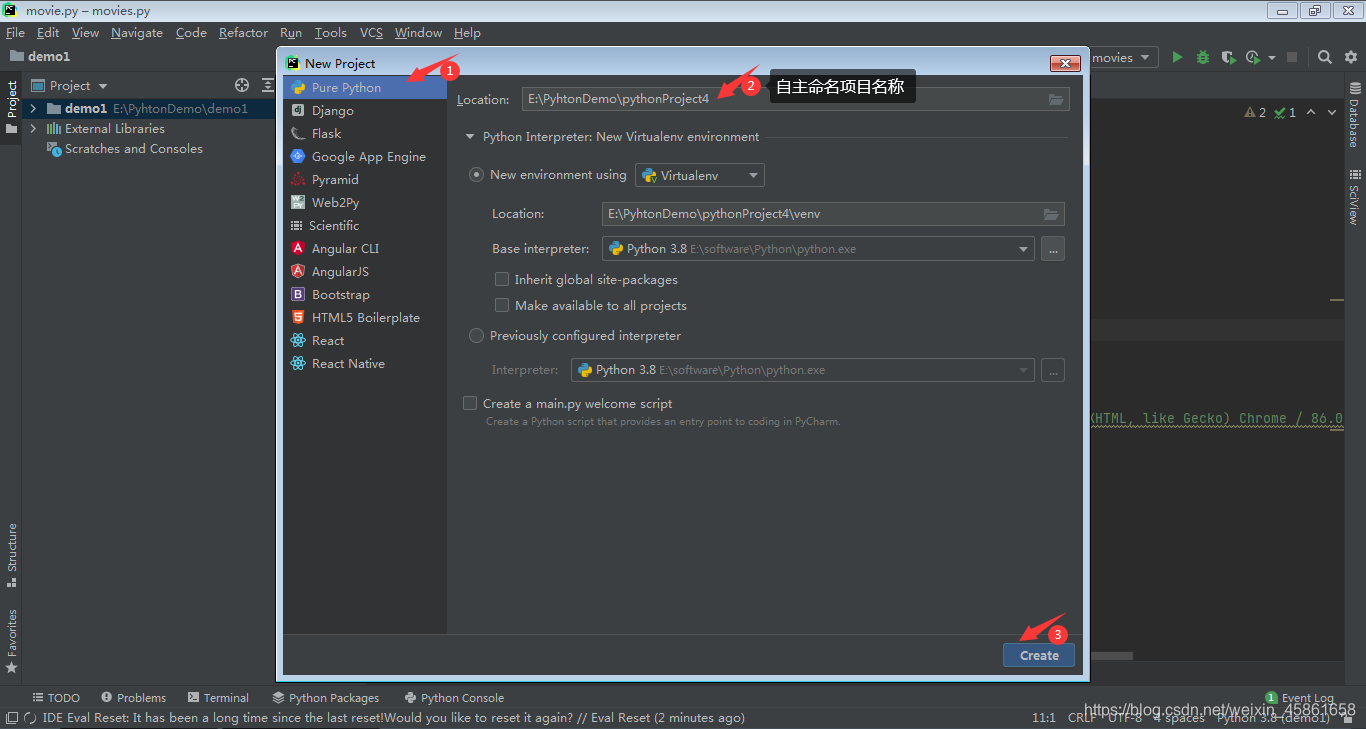Tick Create a main.py welcome script

tap(470, 404)
